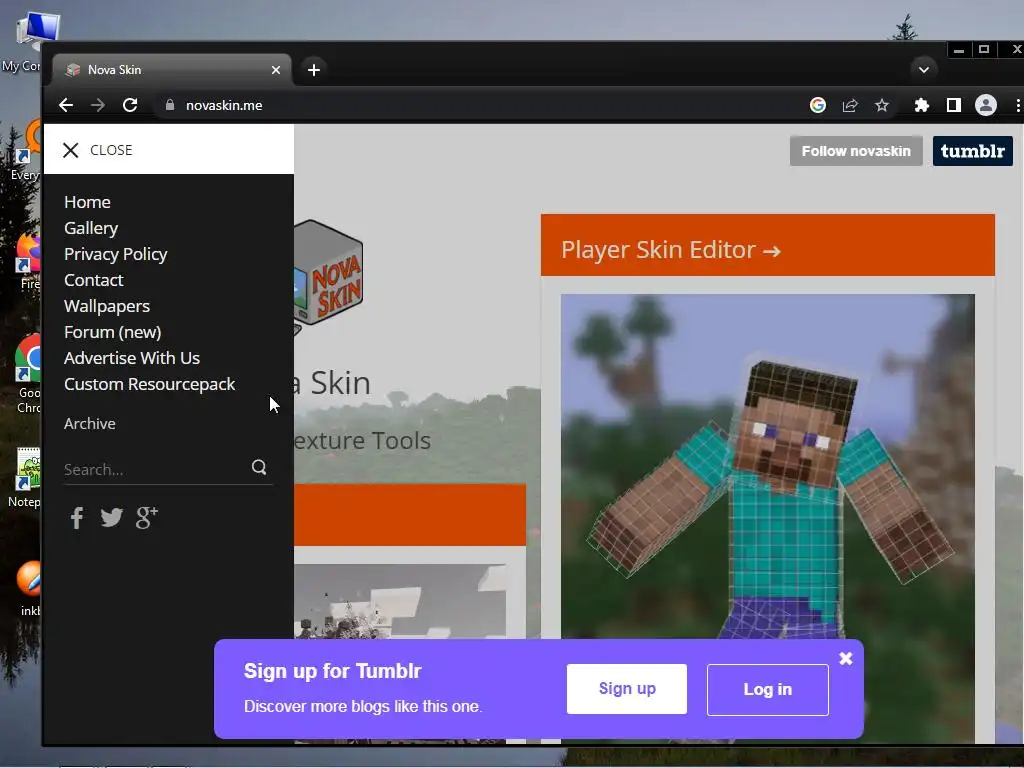Dismiss the Sign up for Tumblr banner
Viewport: 1024px width, 768px height.
coord(846,658)
